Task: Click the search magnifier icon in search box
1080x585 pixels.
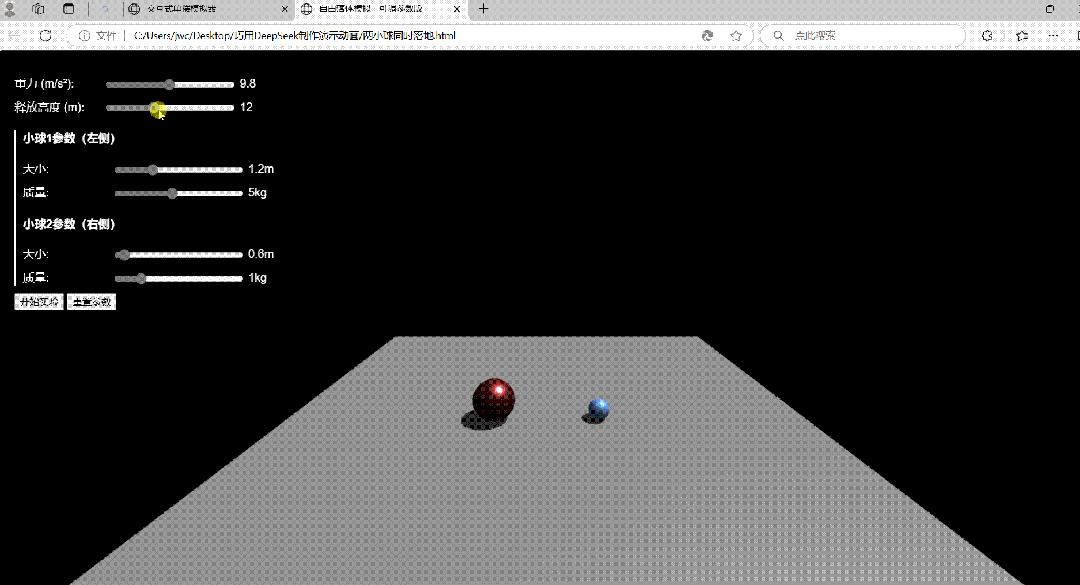Action: [x=778, y=35]
